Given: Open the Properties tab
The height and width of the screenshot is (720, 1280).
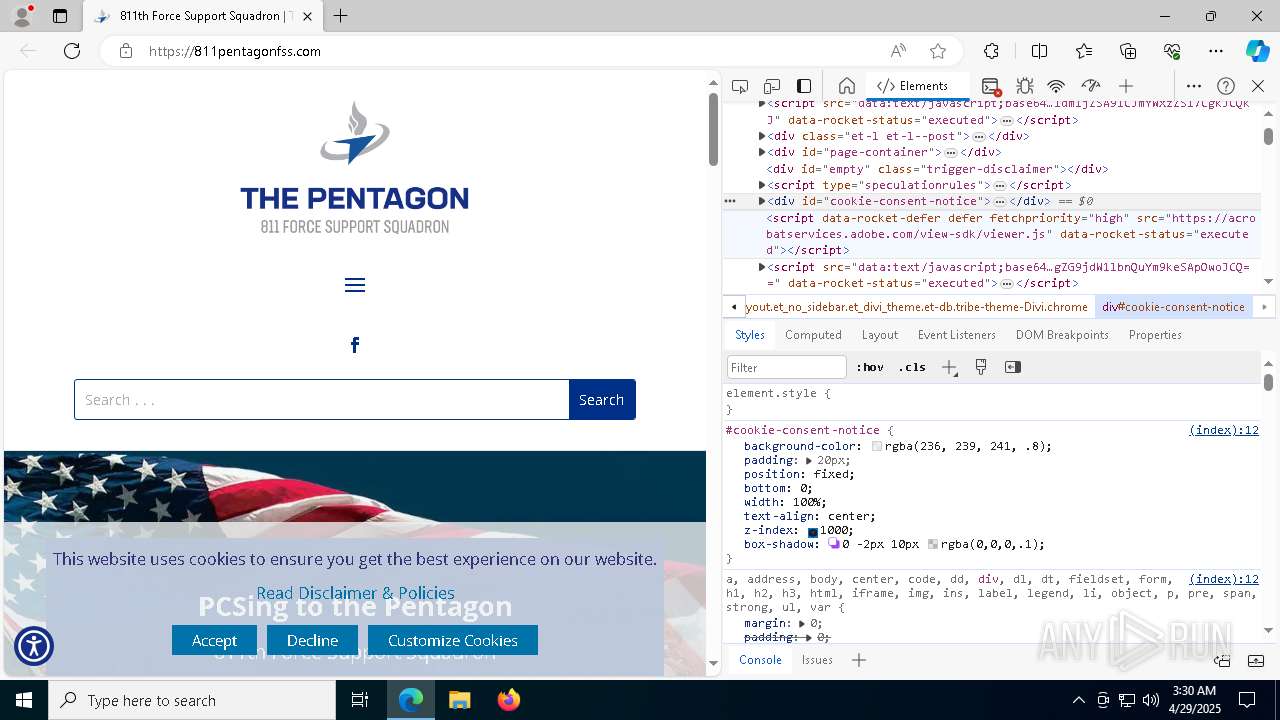Looking at the screenshot, I should (x=1155, y=335).
